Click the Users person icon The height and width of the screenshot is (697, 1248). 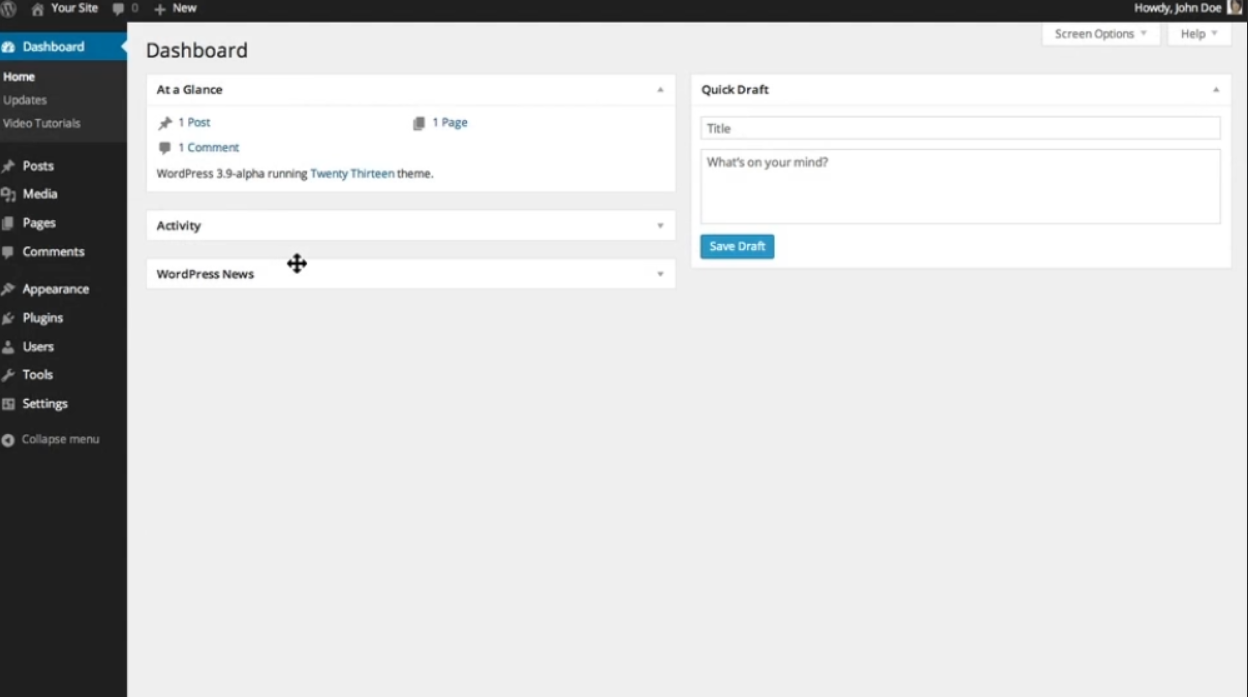pyautogui.click(x=8, y=347)
